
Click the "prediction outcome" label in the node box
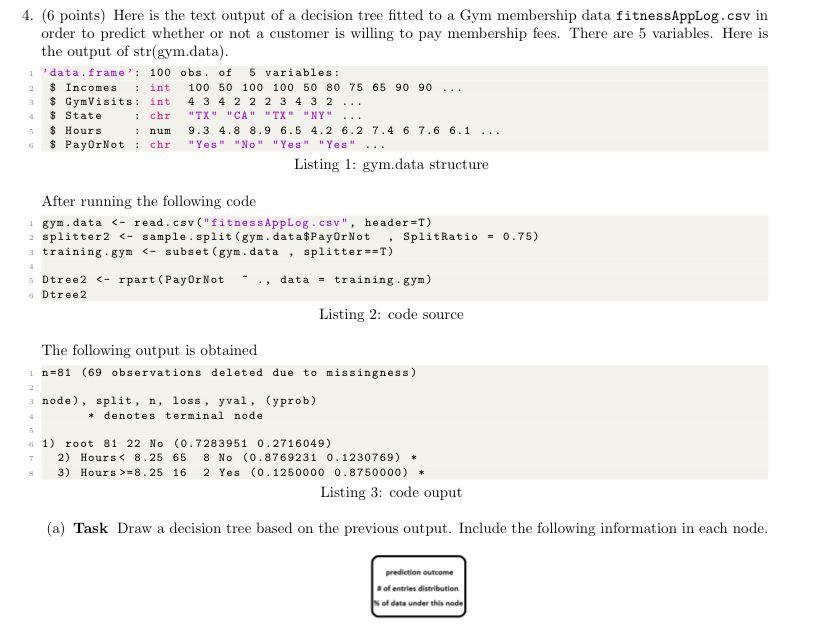pyautogui.click(x=419, y=572)
